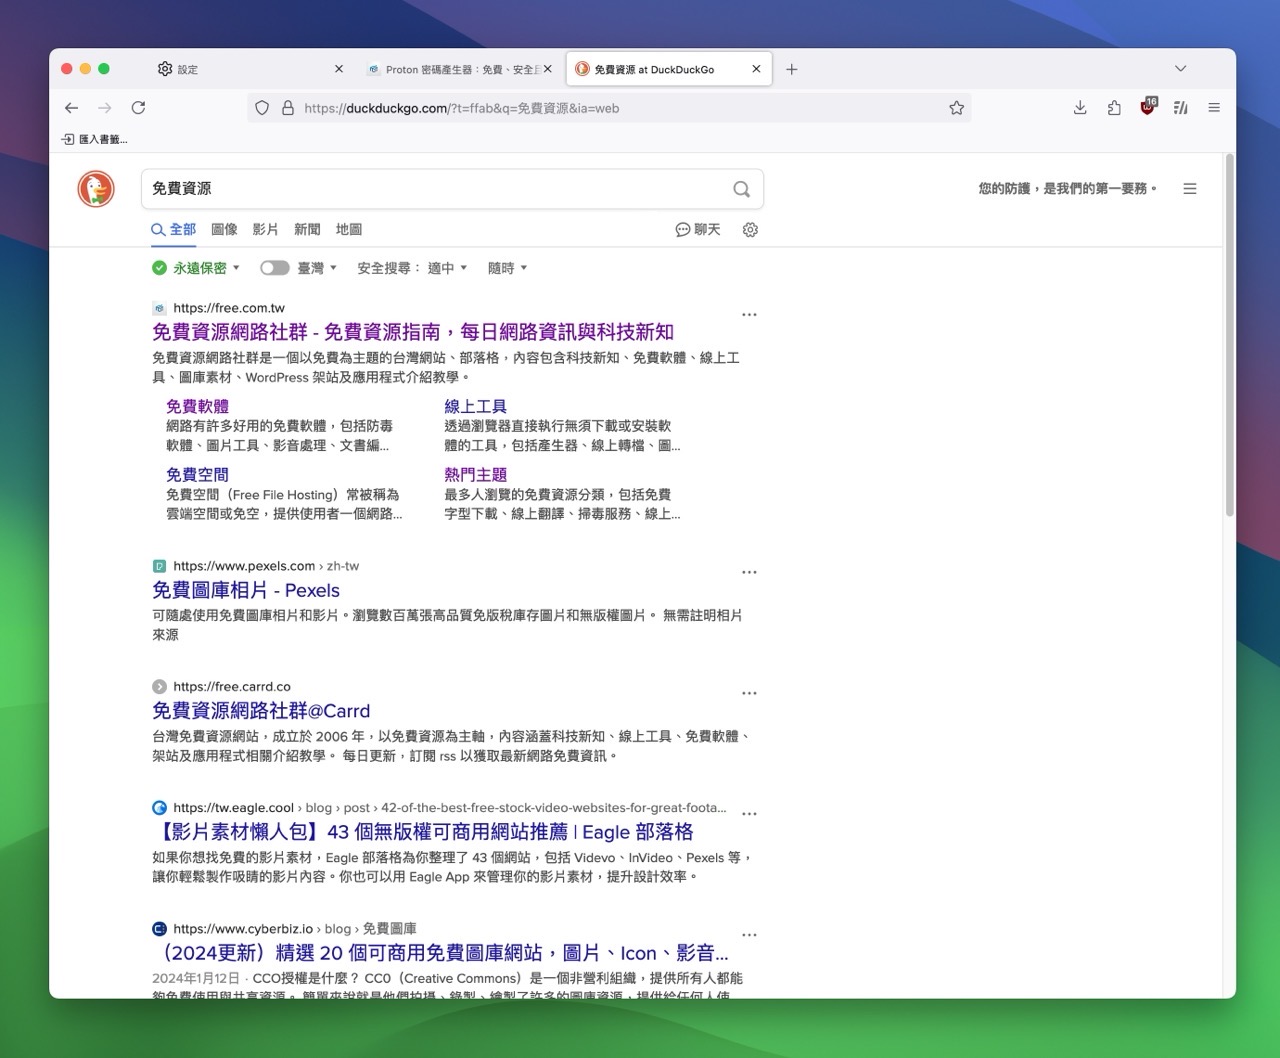Open Firefox application hamburger menu
The width and height of the screenshot is (1280, 1058).
coord(1214,108)
